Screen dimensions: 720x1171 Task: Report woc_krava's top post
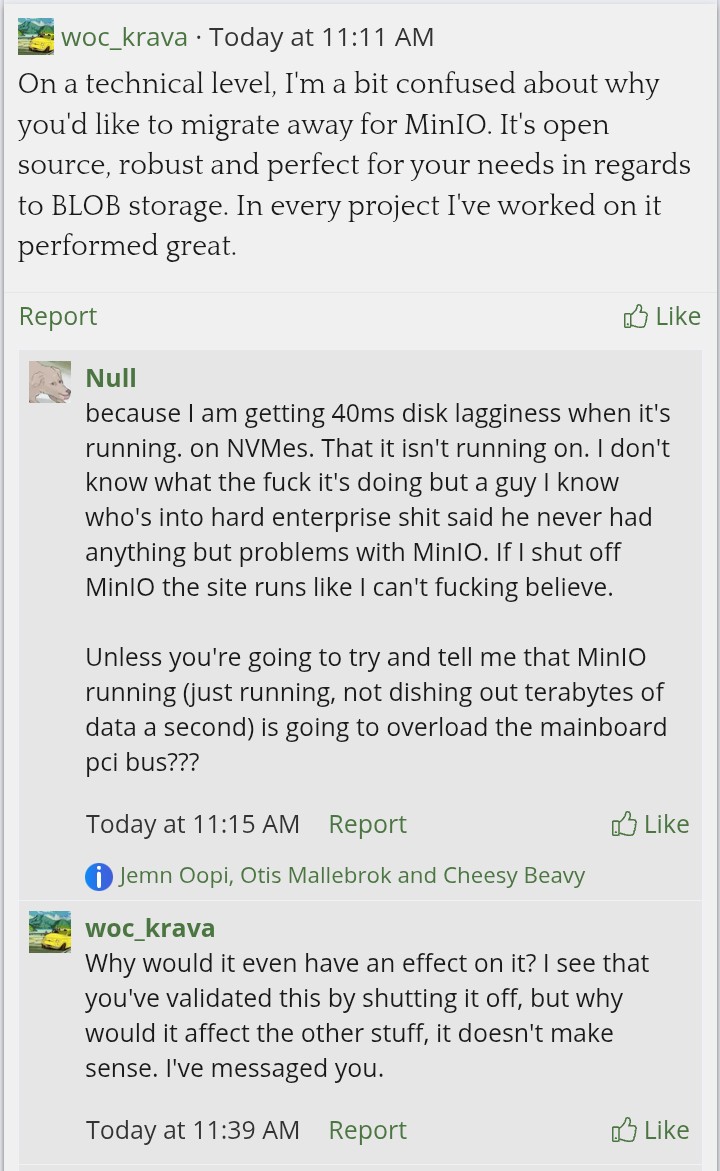pyautogui.click(x=58, y=316)
